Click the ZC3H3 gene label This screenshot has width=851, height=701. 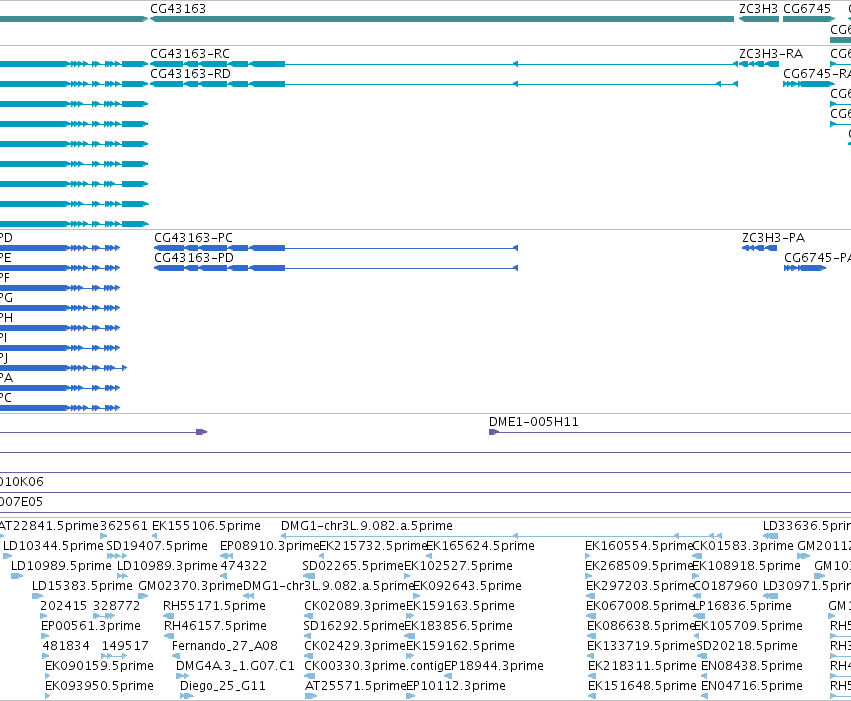[x=758, y=9]
